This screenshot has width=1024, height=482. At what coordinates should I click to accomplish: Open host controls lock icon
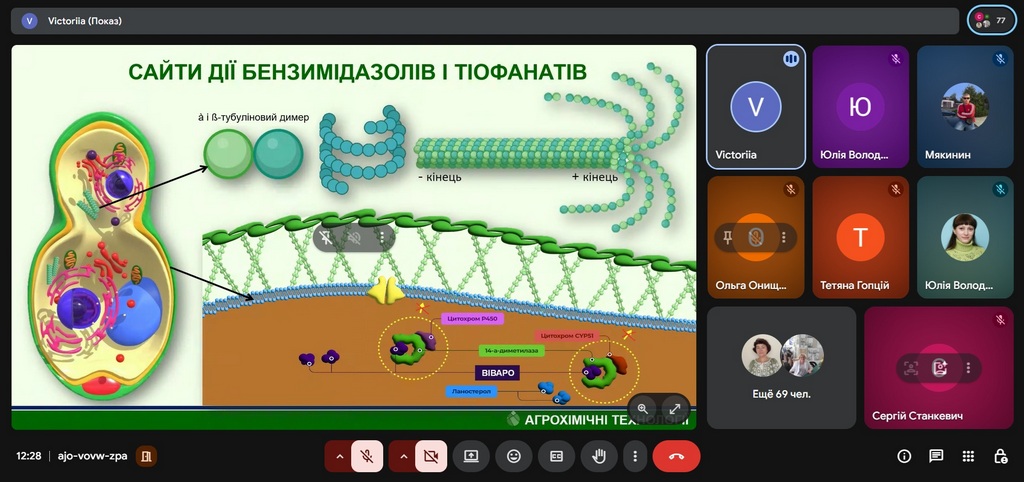1000,456
